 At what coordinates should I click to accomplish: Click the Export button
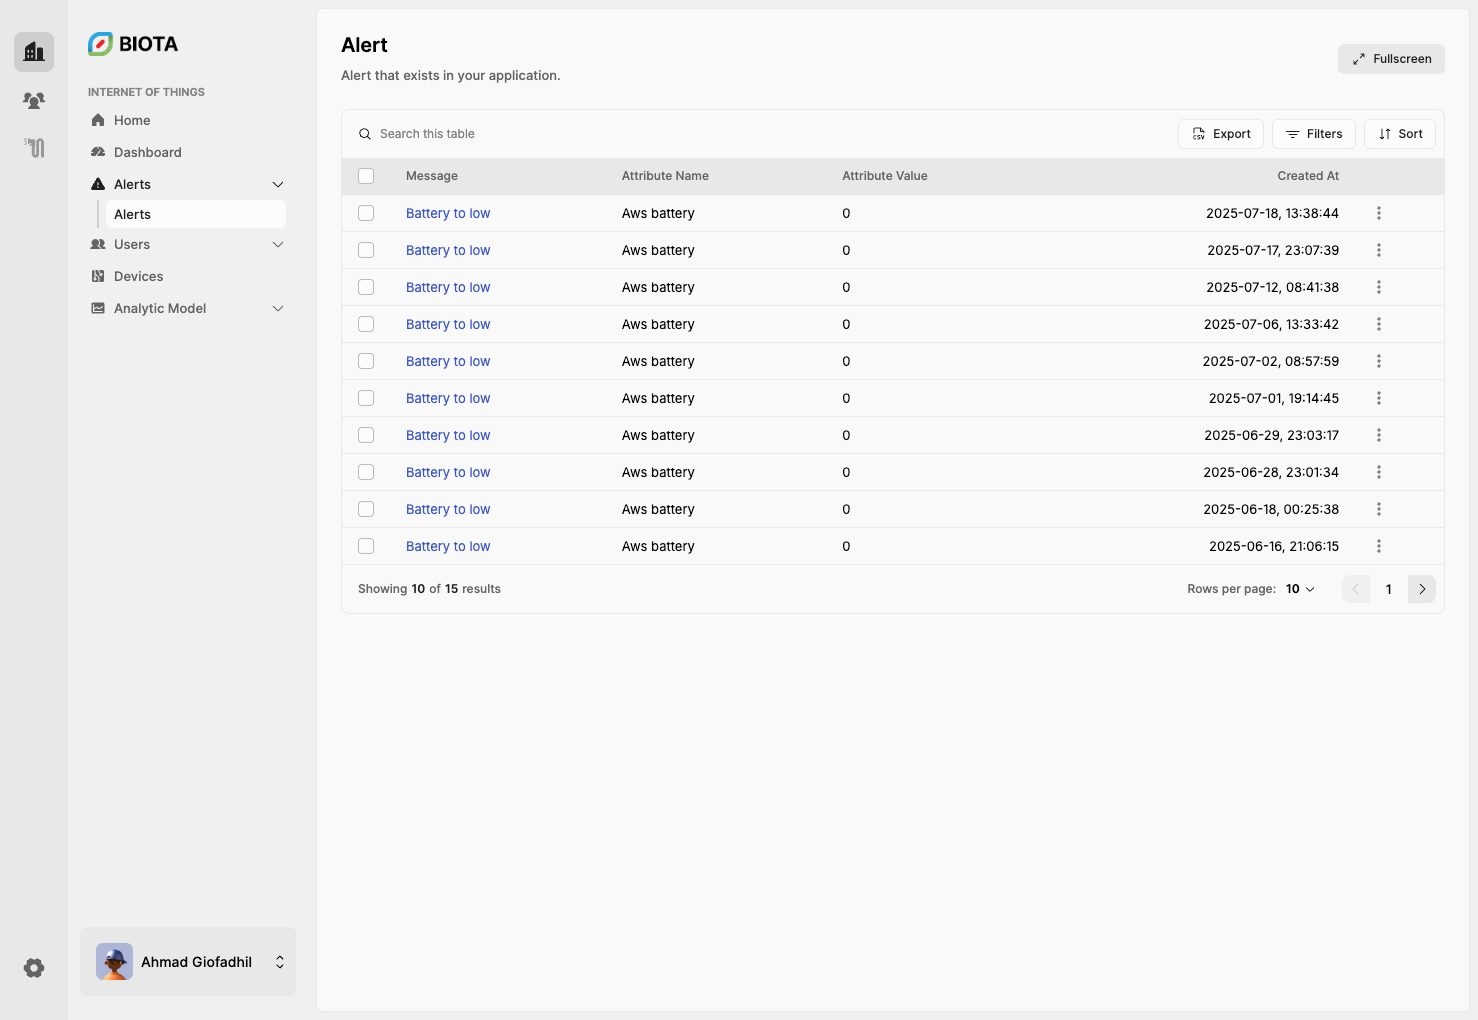pos(1221,134)
